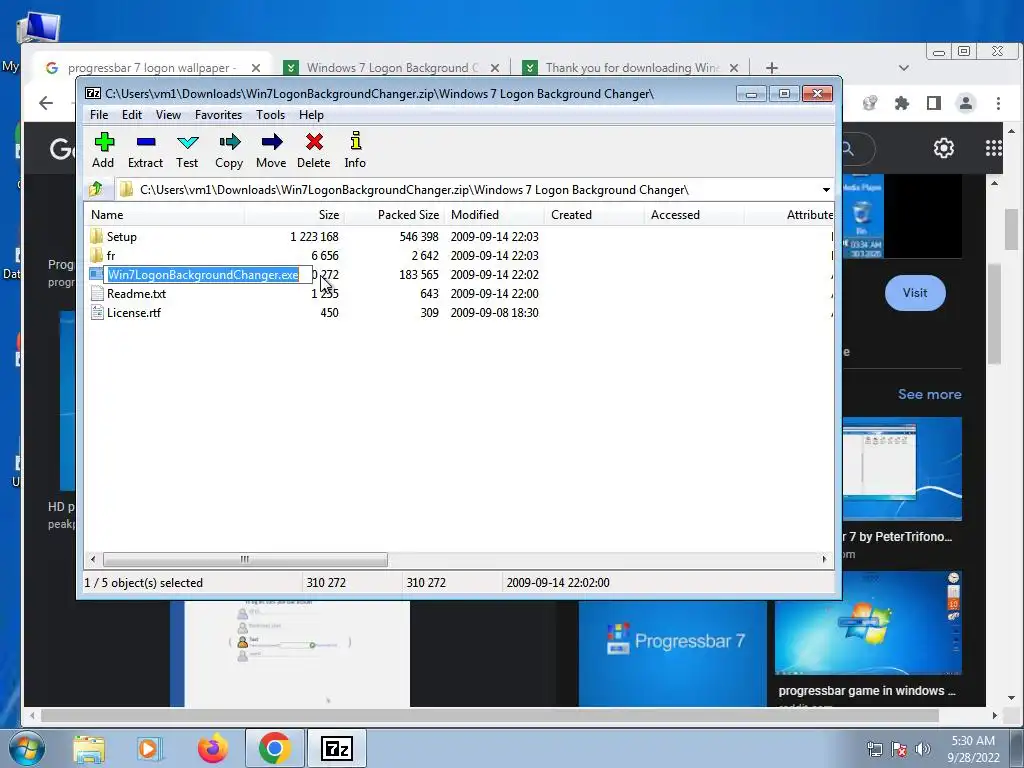
Task: Click the License.rtf file icon
Action: coord(97,312)
